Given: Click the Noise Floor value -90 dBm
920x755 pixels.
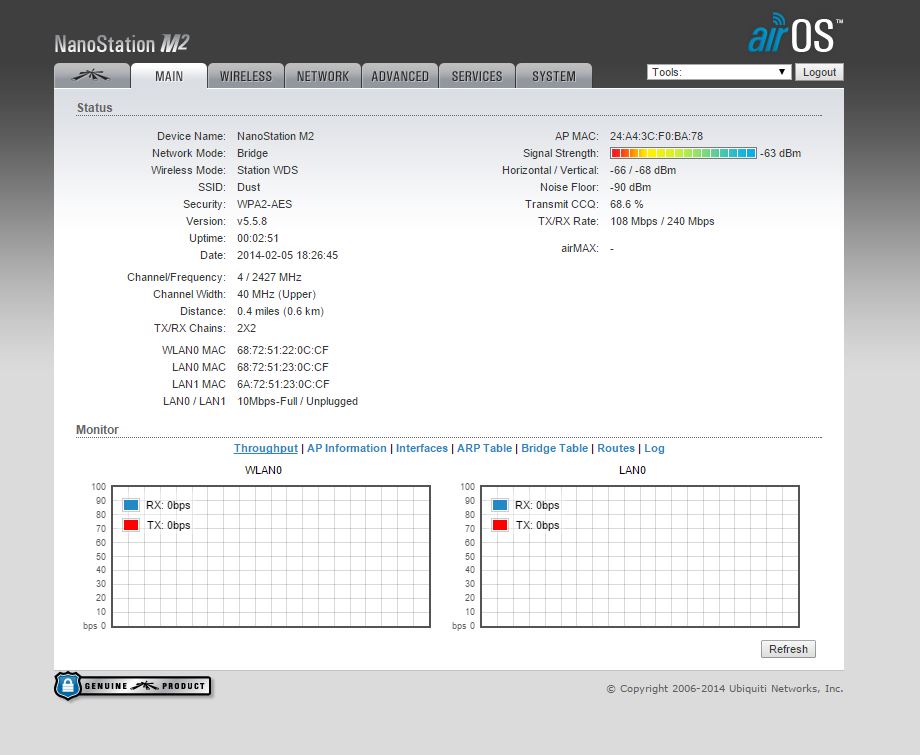Looking at the screenshot, I should tap(631, 187).
